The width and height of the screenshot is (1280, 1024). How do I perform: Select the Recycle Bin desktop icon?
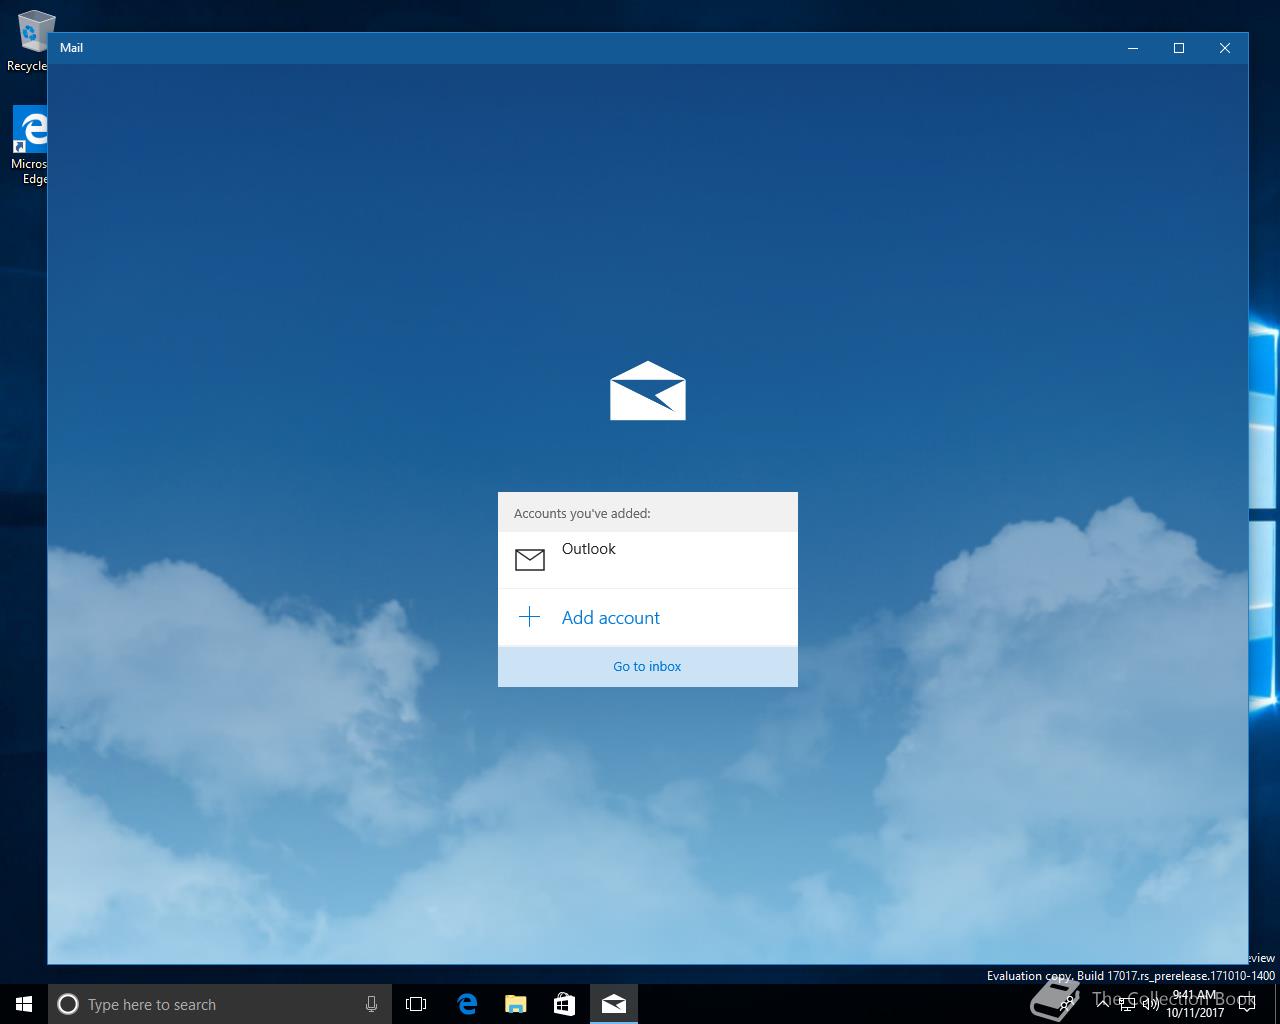point(30,42)
